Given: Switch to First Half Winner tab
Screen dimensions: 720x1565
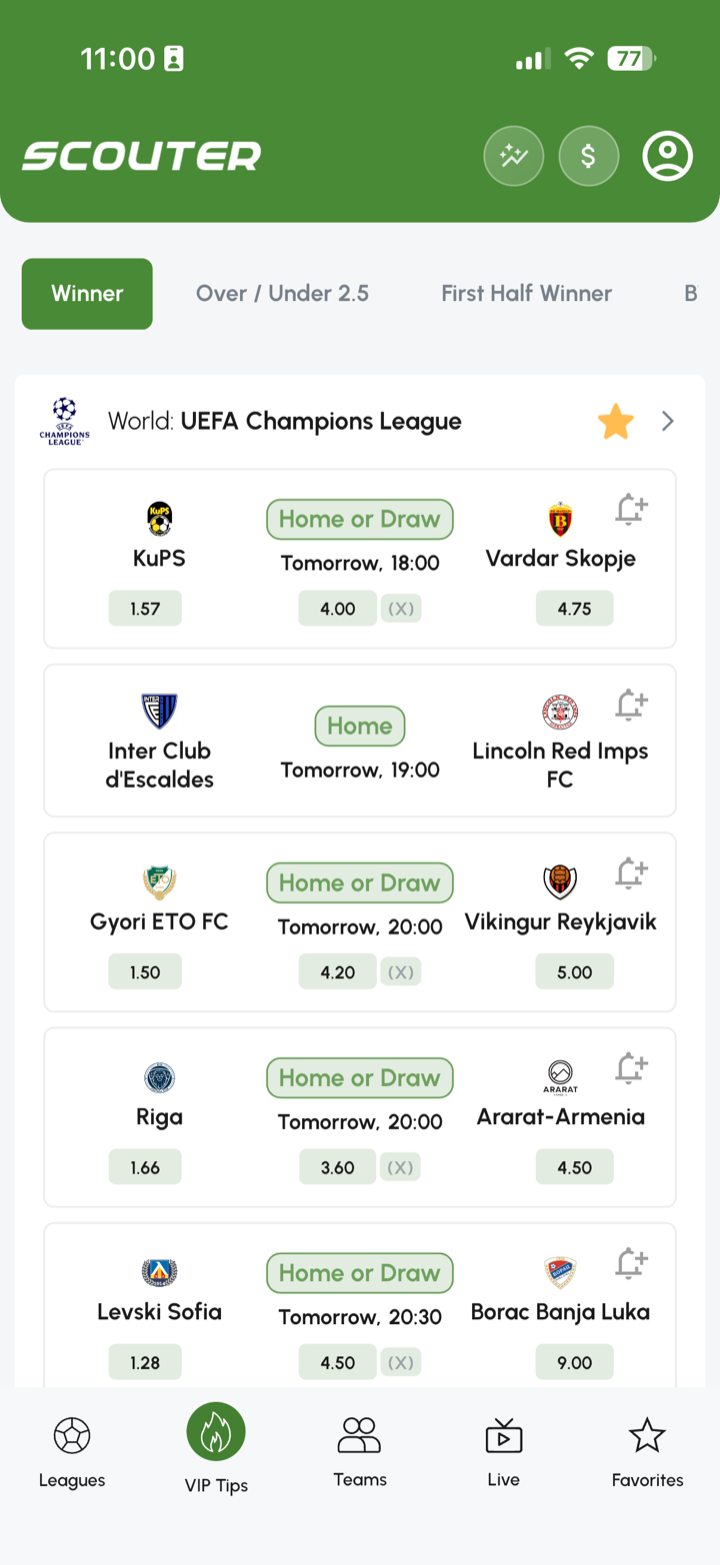Looking at the screenshot, I should [527, 294].
